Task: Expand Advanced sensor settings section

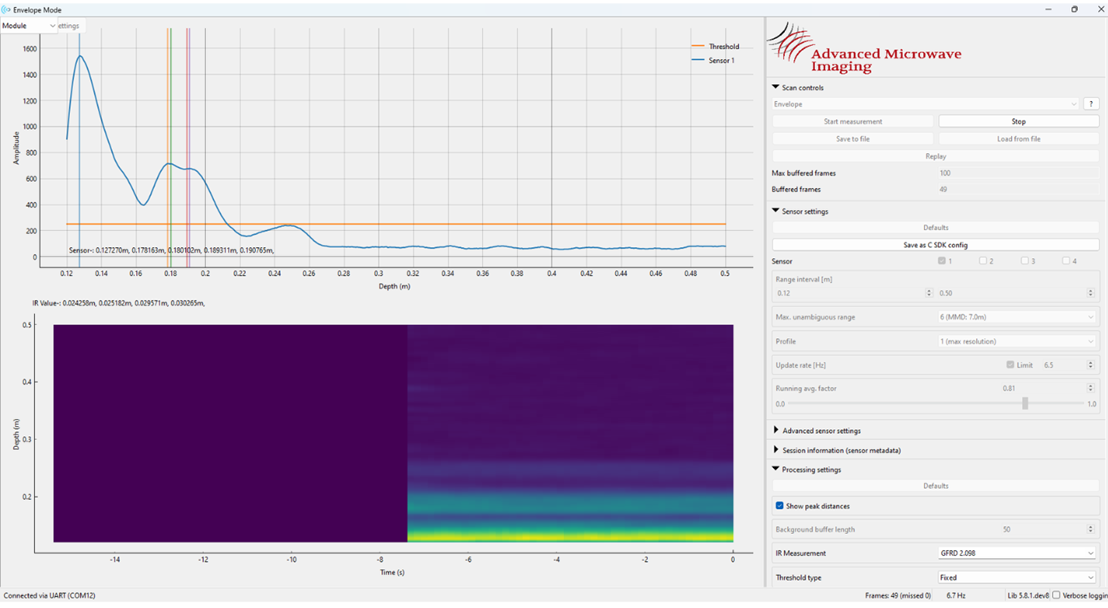Action: click(776, 430)
